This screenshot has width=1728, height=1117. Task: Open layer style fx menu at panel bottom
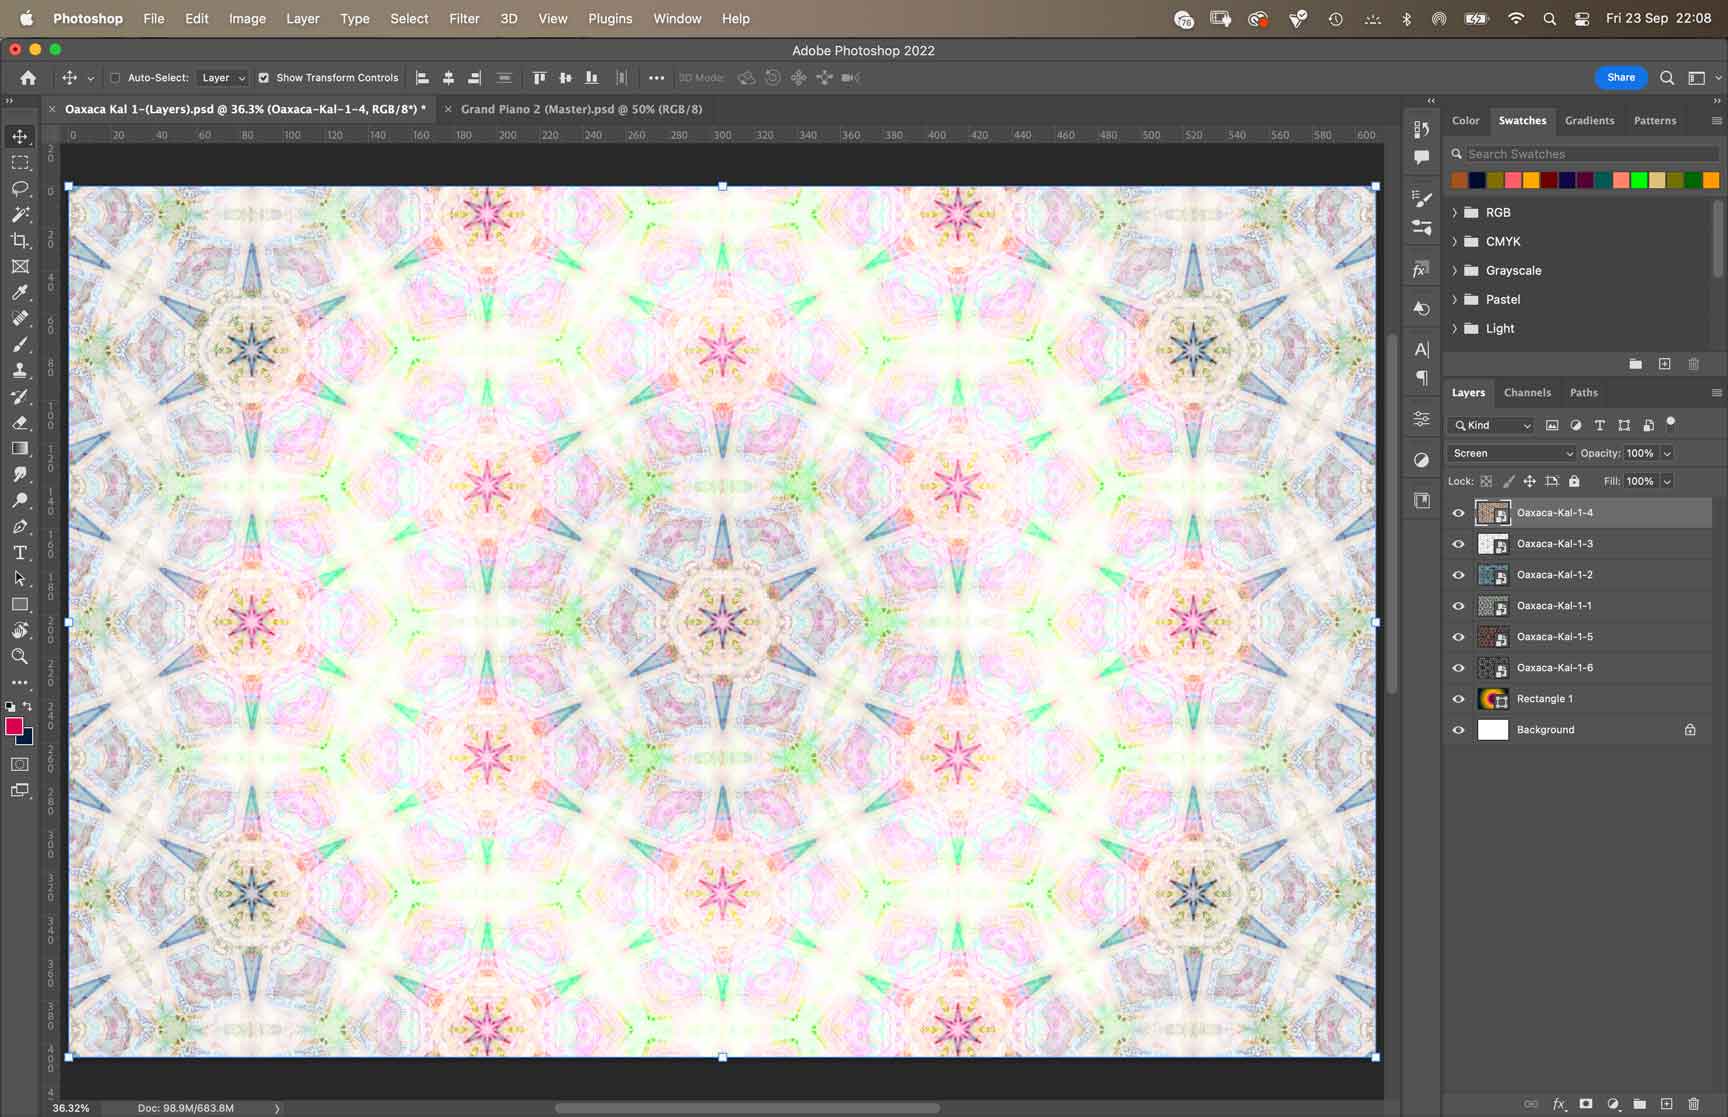pyautogui.click(x=1559, y=1104)
